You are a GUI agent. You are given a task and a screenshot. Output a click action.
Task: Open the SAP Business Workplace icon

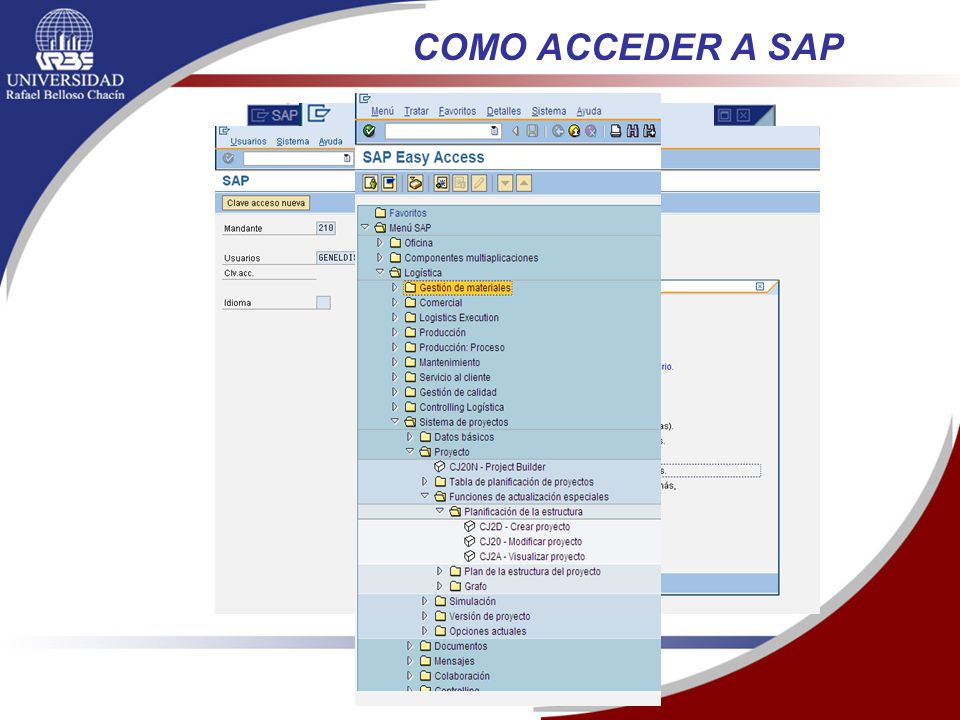tap(415, 182)
